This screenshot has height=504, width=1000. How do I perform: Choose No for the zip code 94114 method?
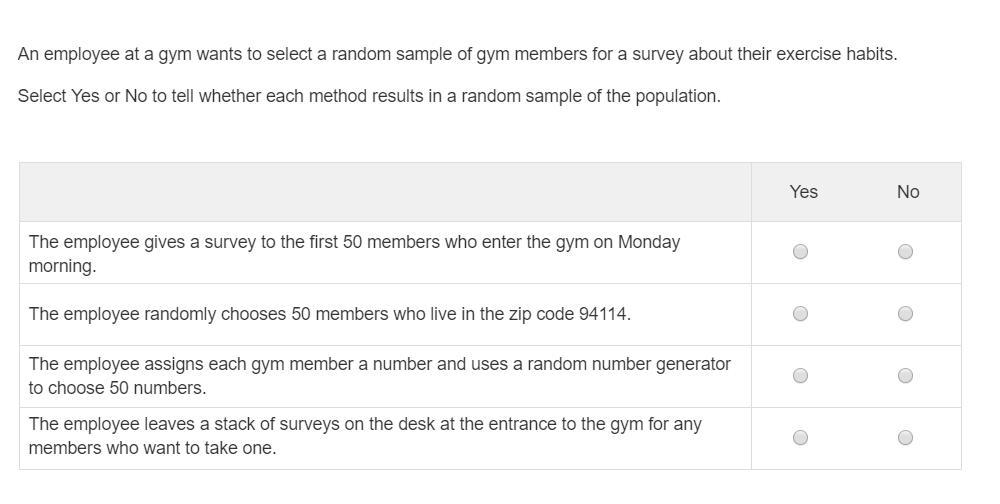tap(905, 314)
